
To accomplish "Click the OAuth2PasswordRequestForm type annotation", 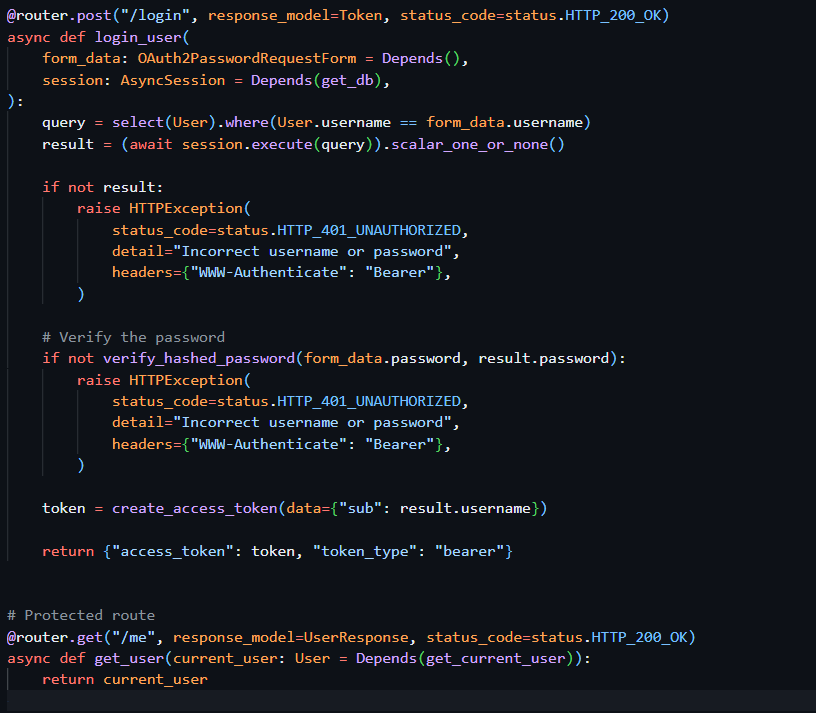I will 247,58.
